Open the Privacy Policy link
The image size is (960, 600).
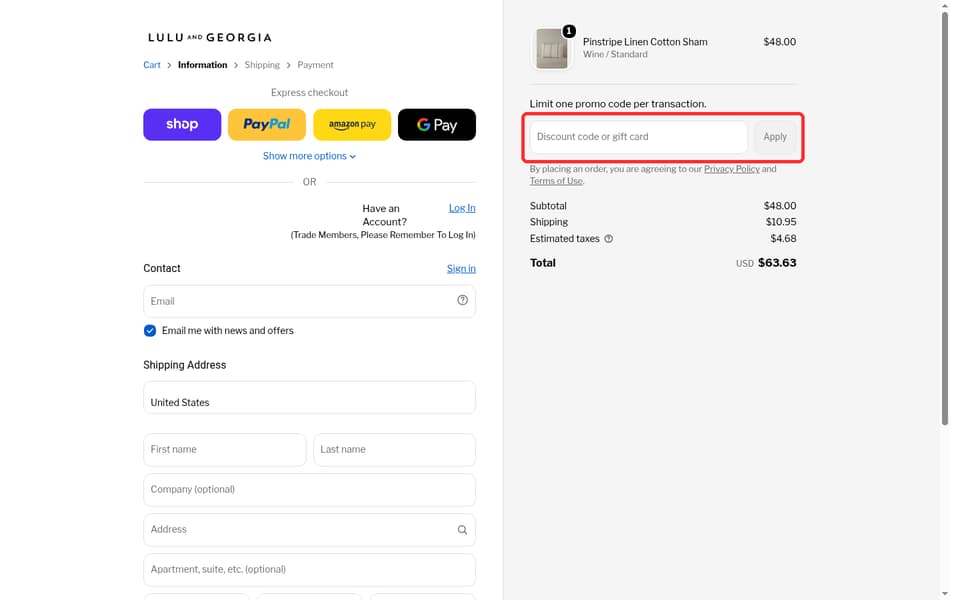click(x=732, y=169)
